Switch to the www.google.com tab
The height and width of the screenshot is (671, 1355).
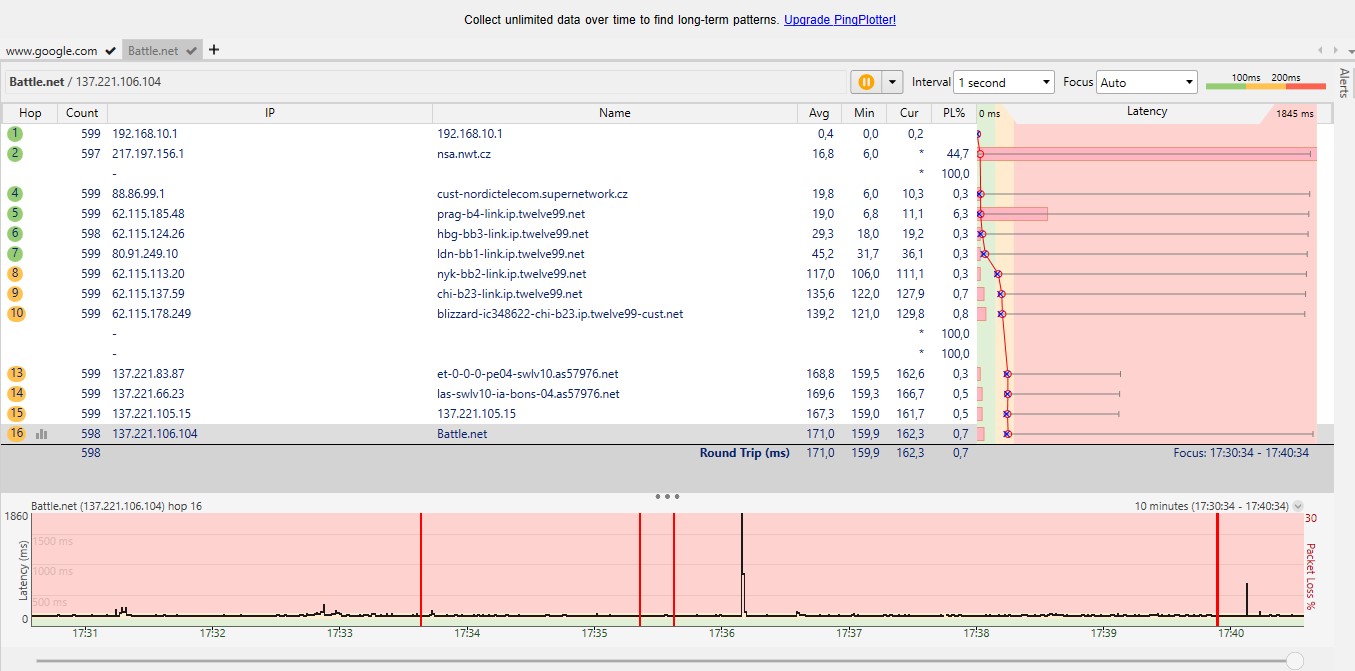(x=52, y=50)
